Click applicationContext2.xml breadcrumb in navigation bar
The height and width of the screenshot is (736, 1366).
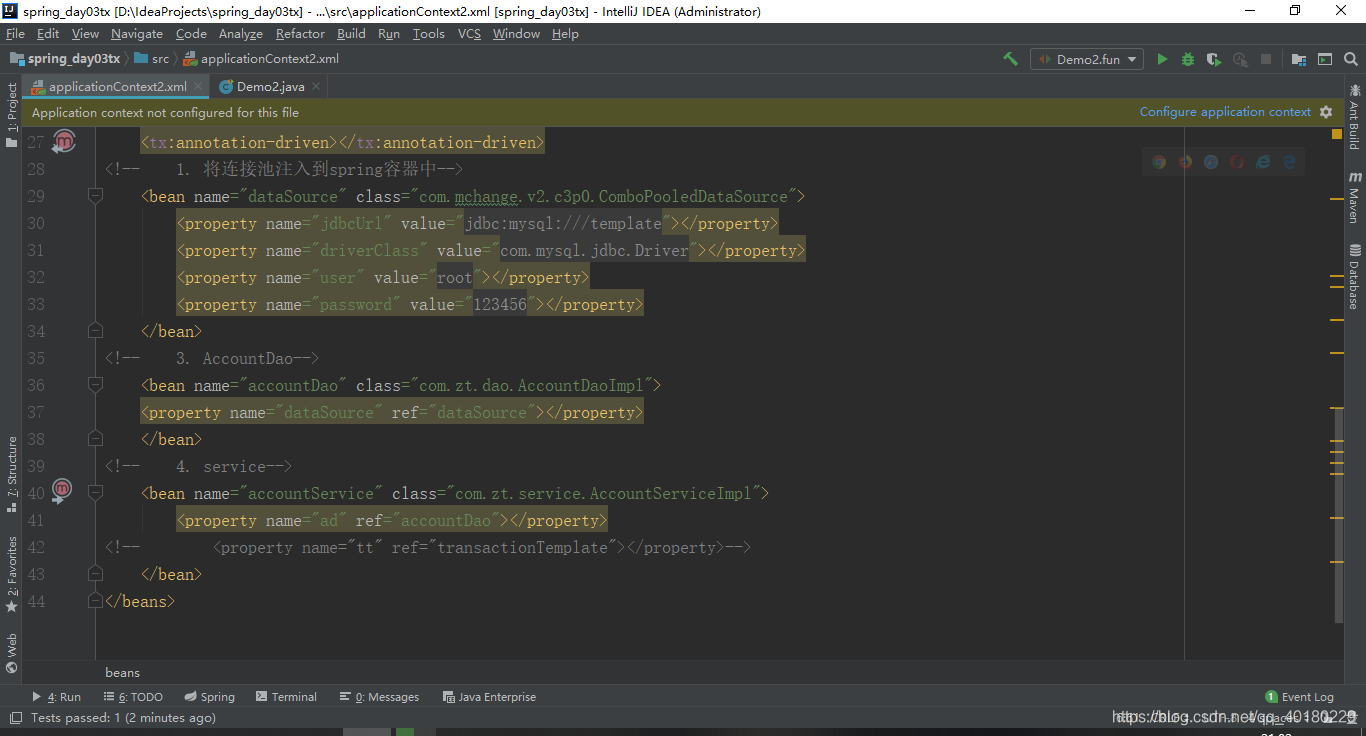(261, 59)
